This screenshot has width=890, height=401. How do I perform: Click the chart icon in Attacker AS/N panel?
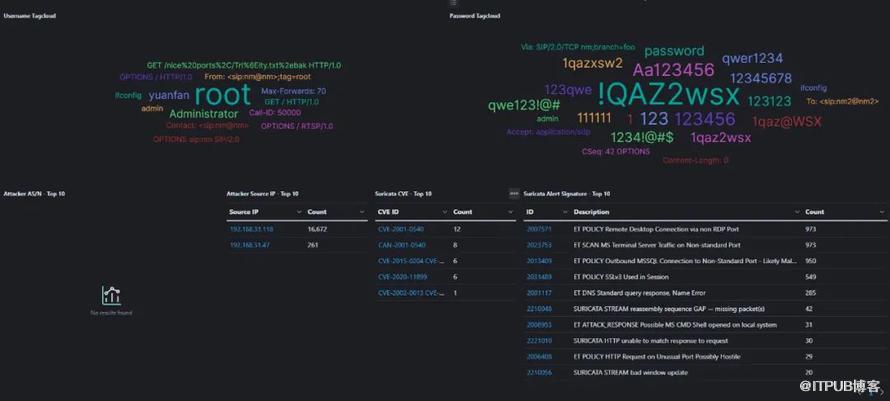pos(111,295)
